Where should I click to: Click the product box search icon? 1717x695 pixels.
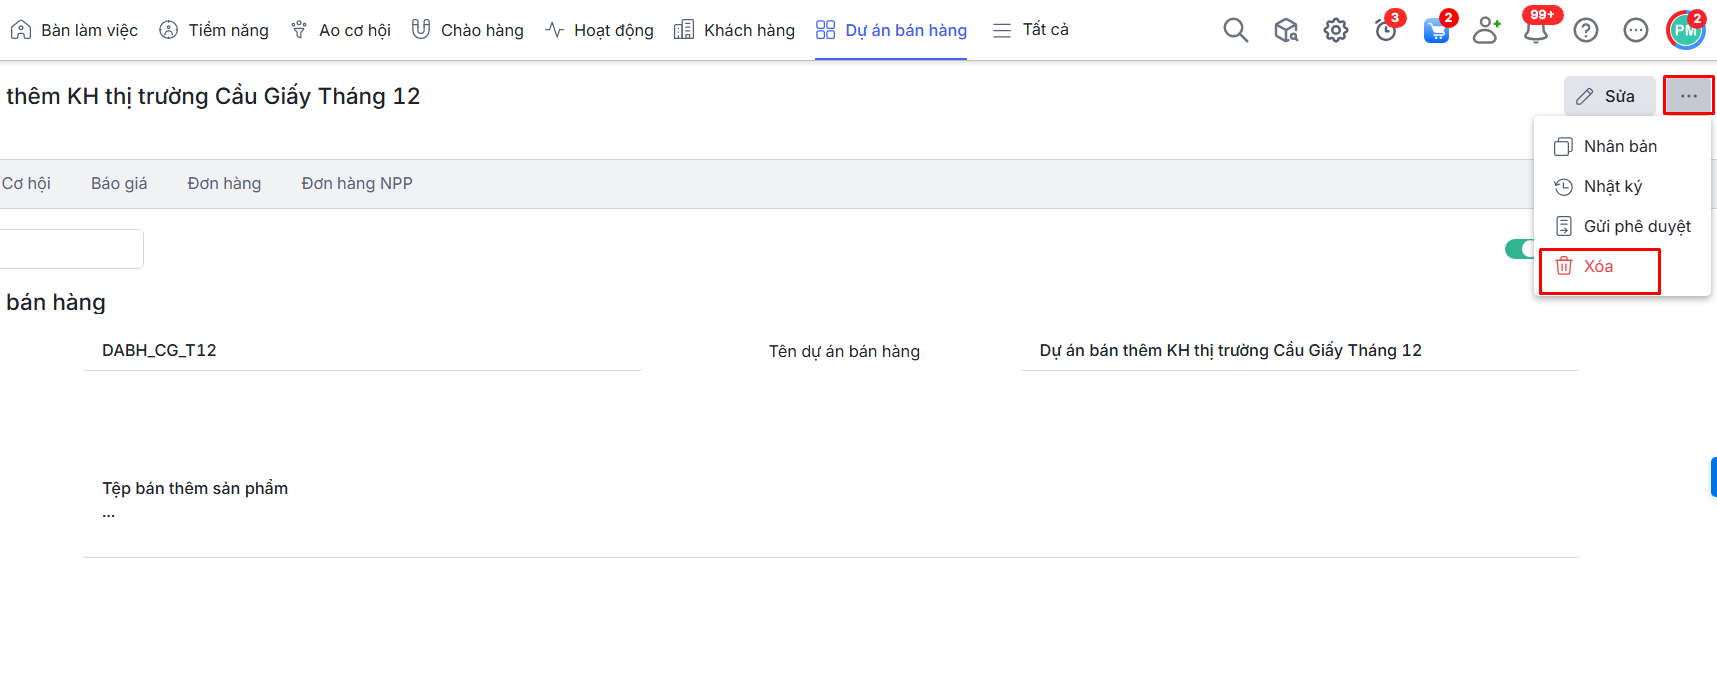point(1286,30)
